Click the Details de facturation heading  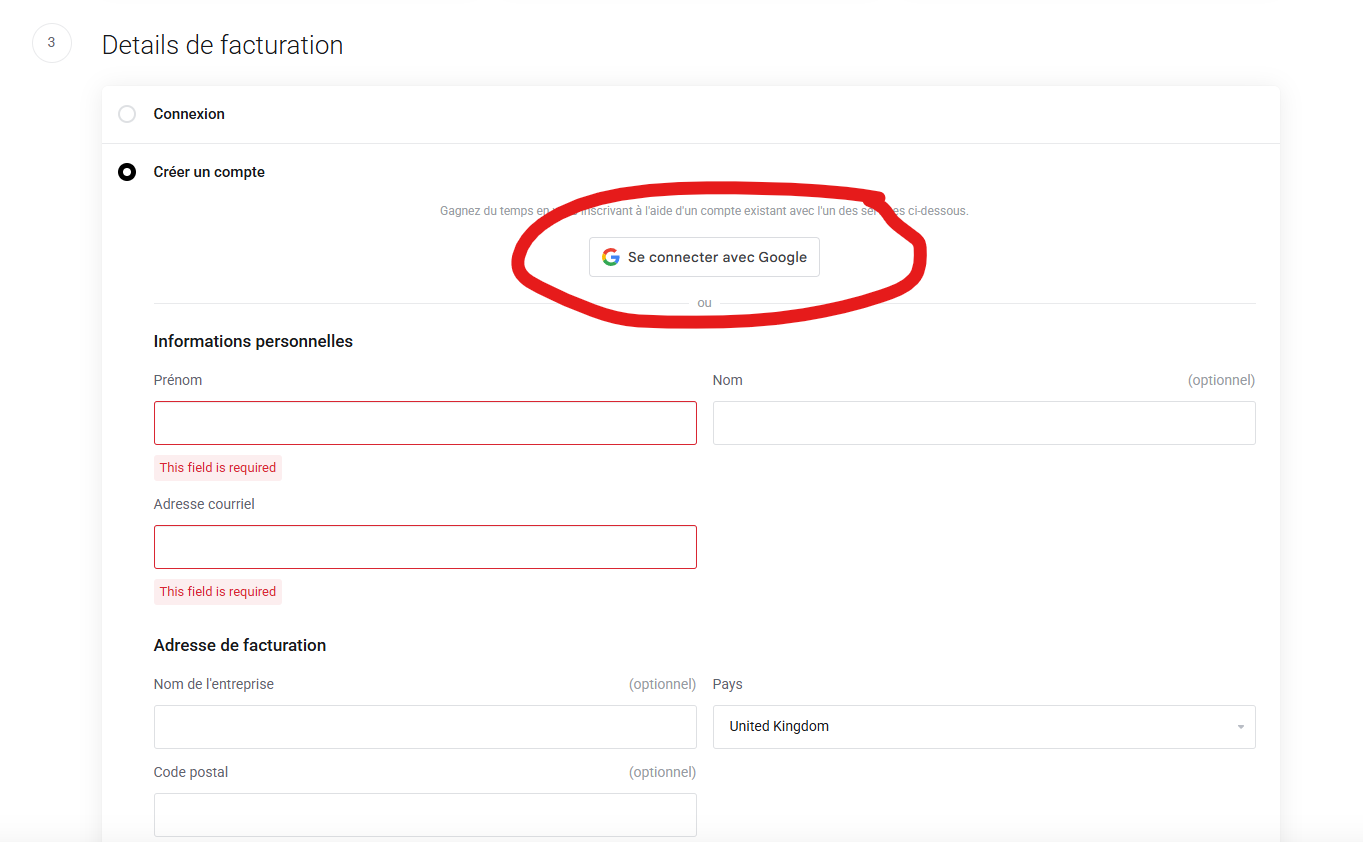222,45
